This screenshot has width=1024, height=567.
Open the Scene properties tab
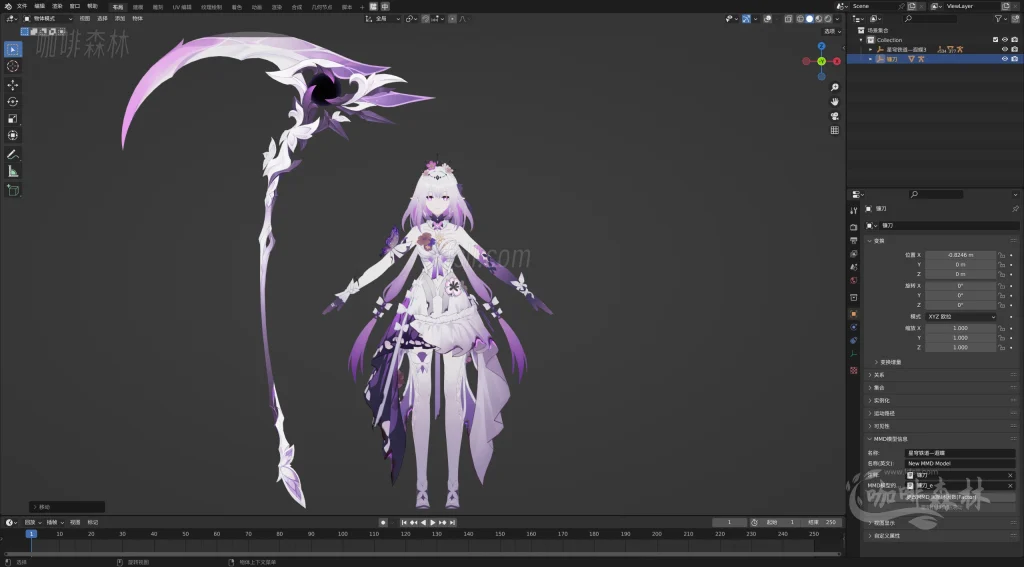tap(854, 267)
